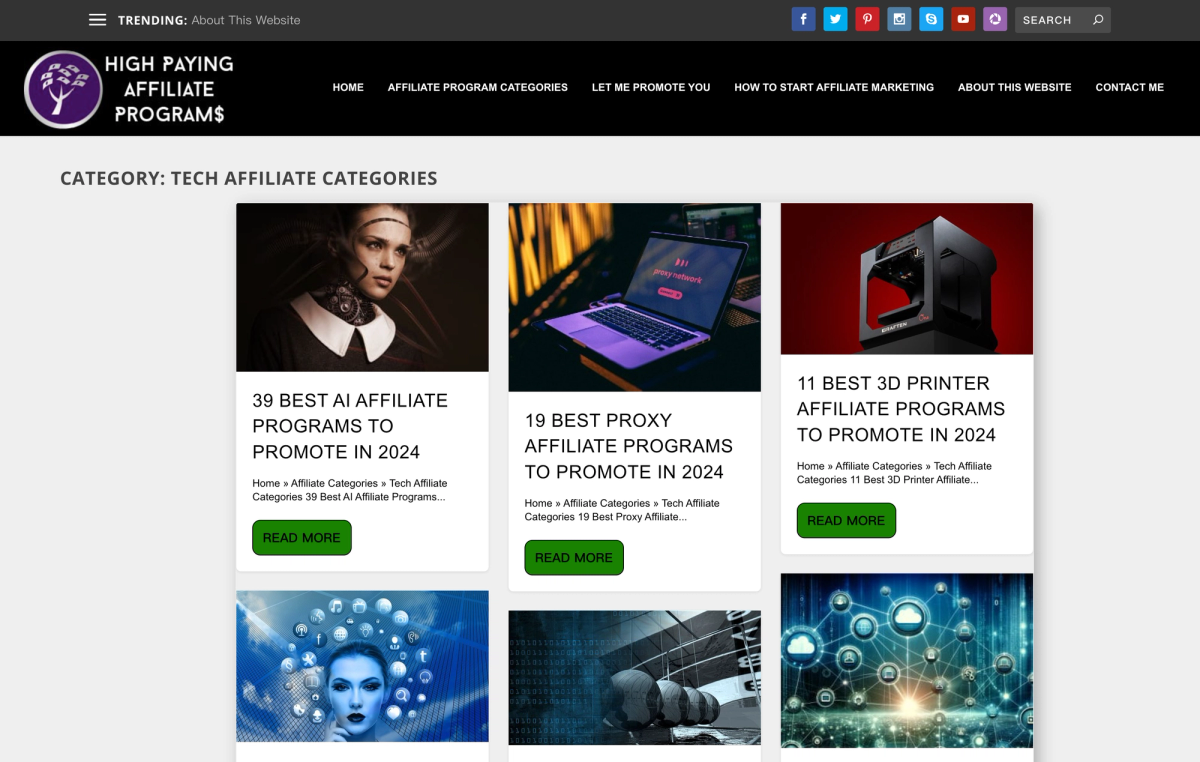The image size is (1200, 762).
Task: Open Let Me Promote You menu item
Action: (x=651, y=87)
